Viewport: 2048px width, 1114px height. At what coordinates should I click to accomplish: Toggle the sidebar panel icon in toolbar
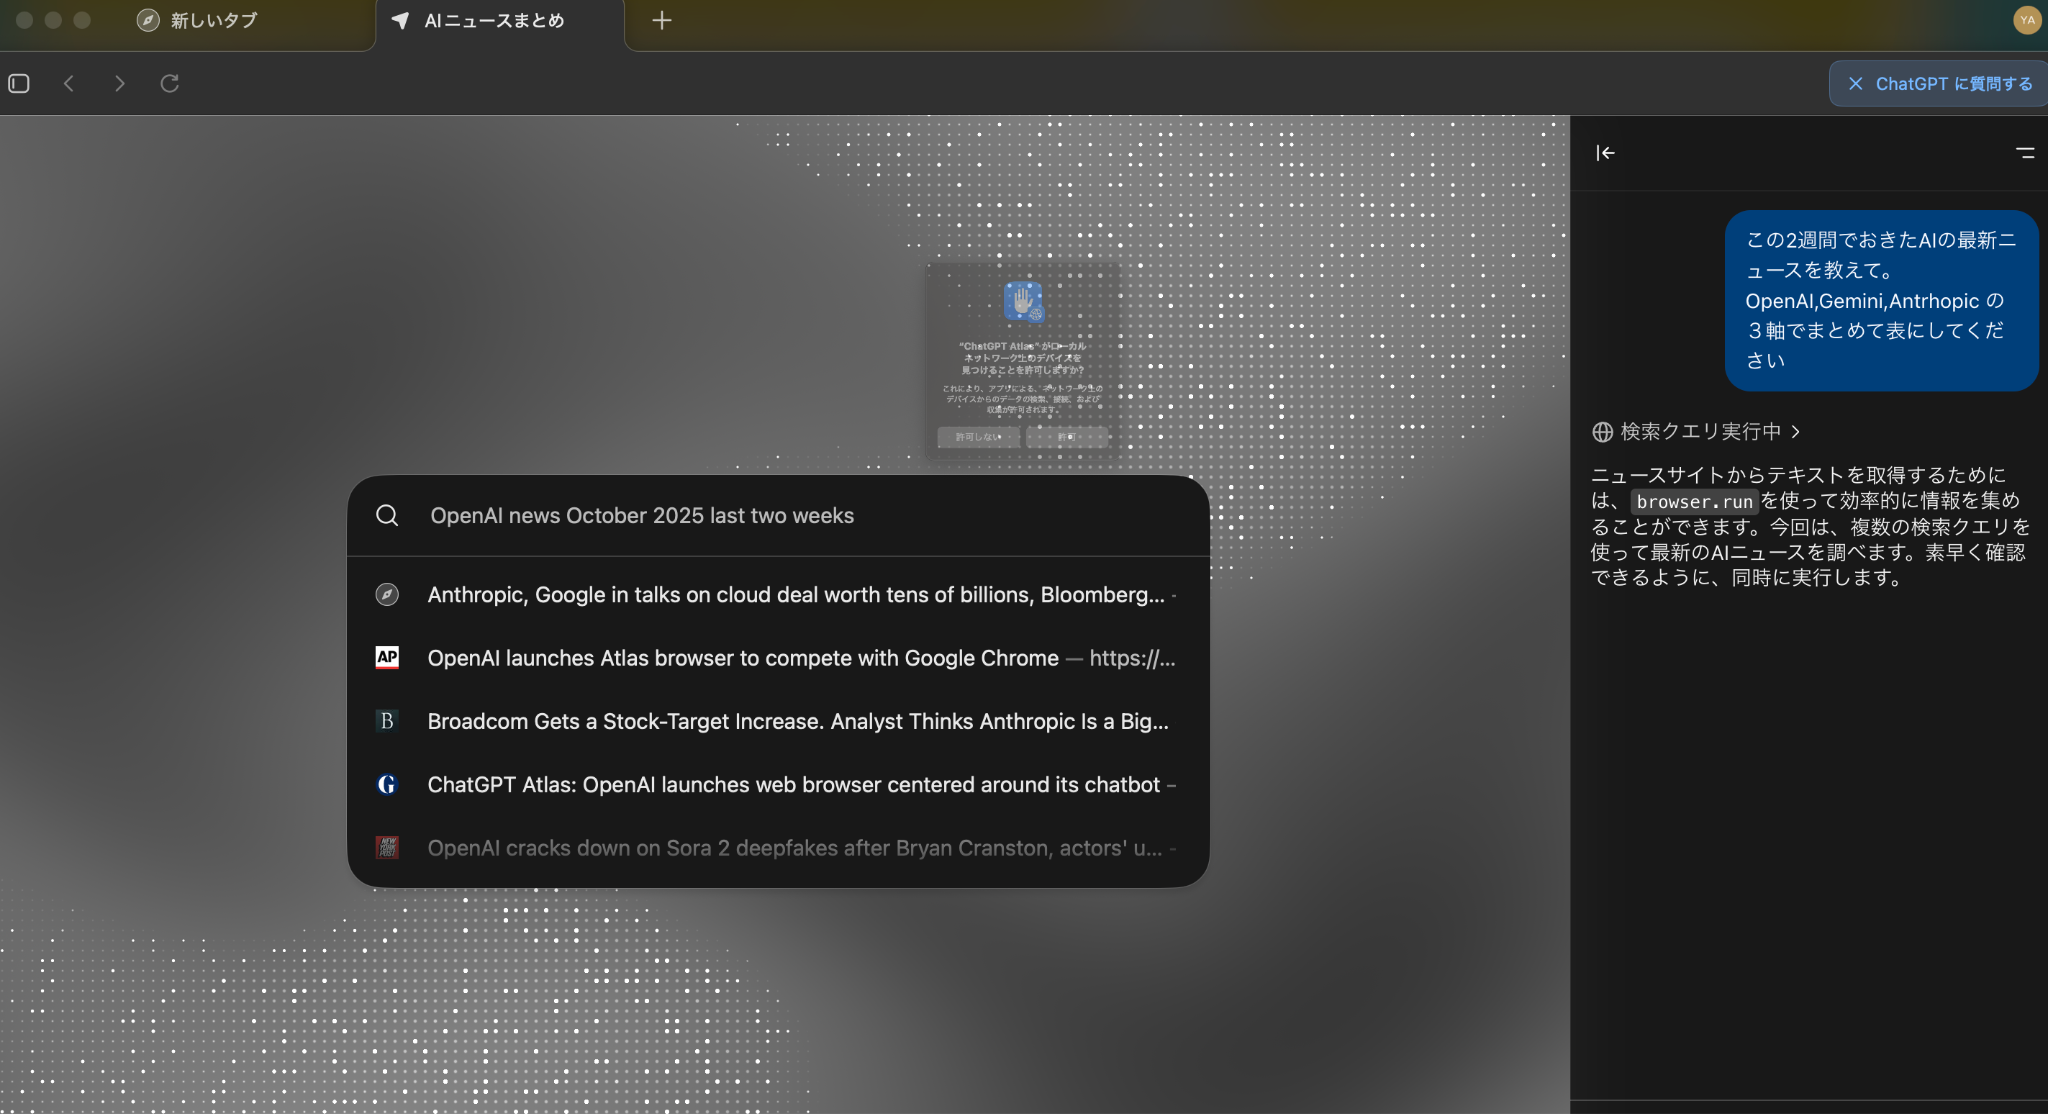(x=19, y=83)
